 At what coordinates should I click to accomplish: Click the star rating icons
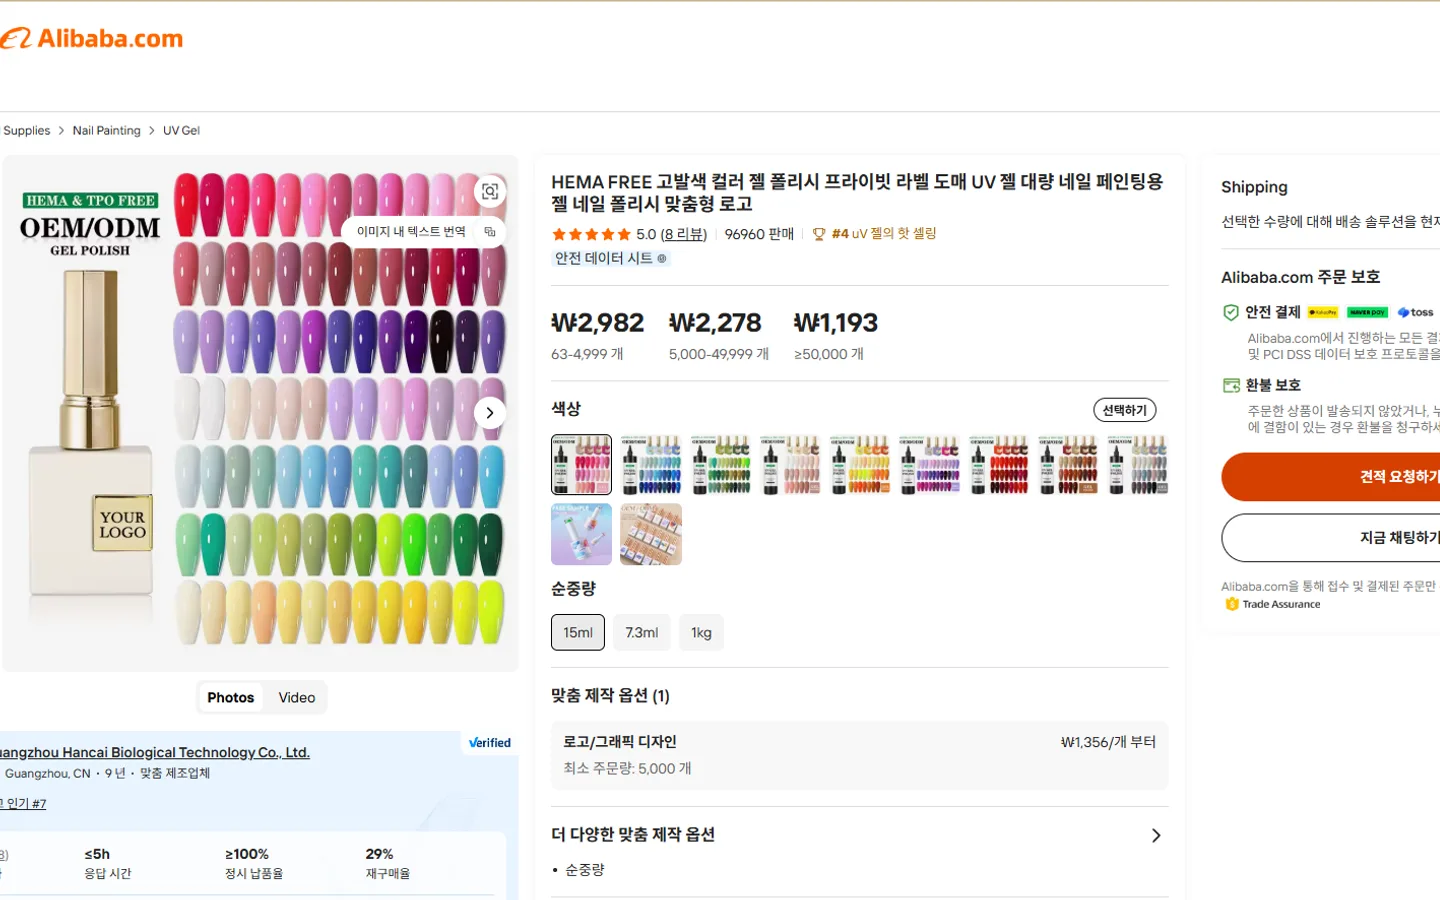coord(591,235)
